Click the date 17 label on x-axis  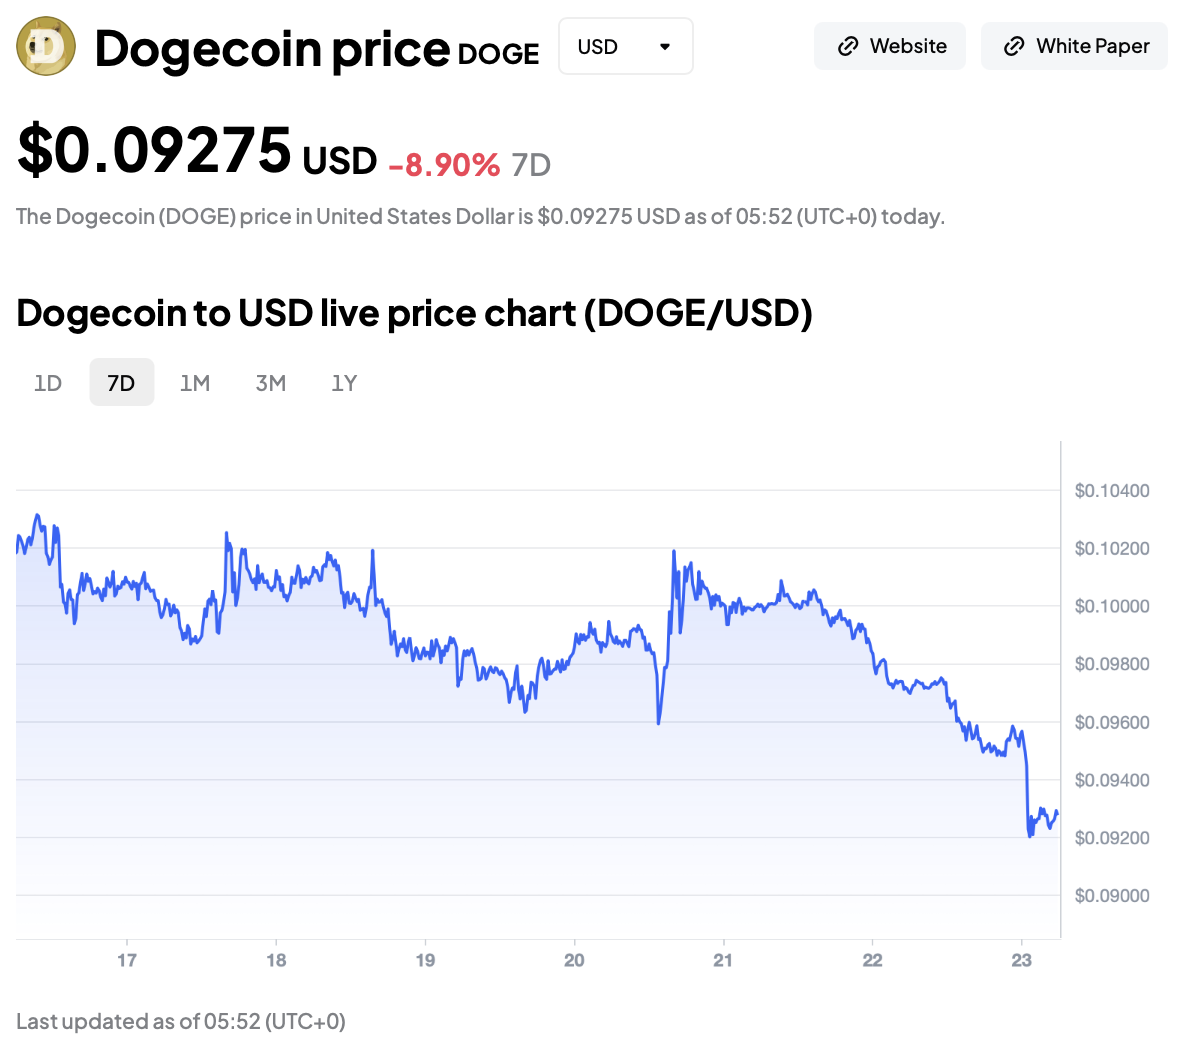pyautogui.click(x=127, y=960)
